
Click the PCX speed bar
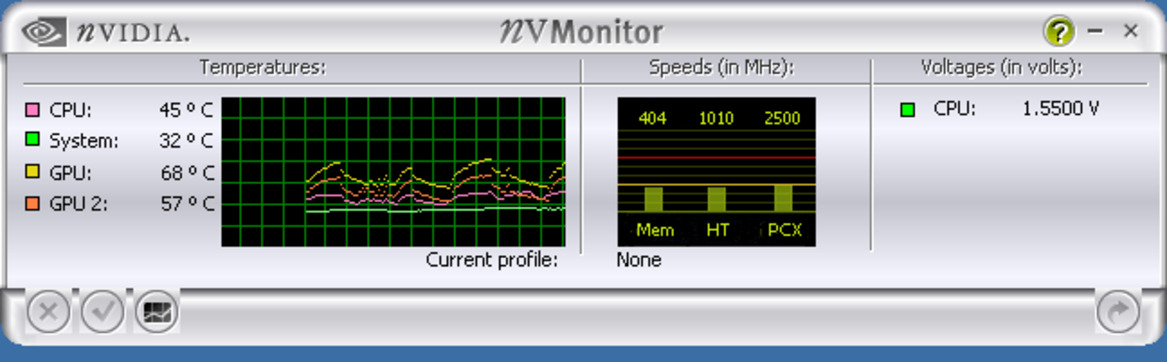(x=783, y=198)
